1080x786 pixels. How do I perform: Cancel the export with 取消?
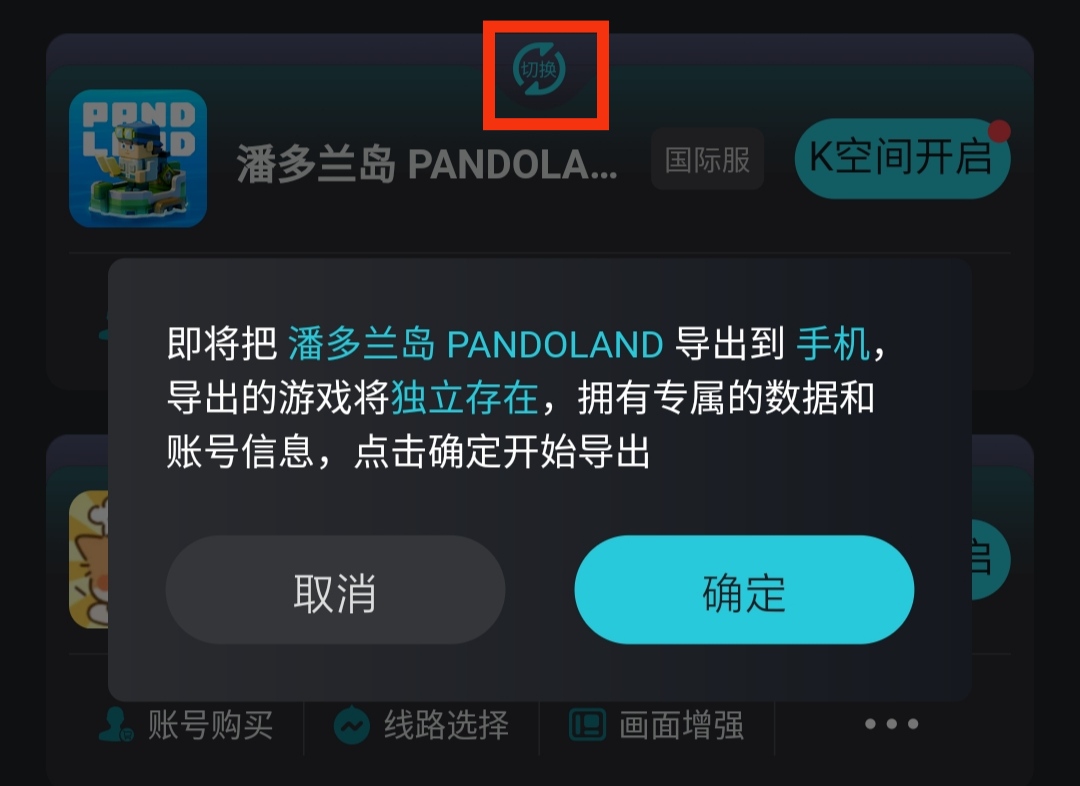click(335, 590)
